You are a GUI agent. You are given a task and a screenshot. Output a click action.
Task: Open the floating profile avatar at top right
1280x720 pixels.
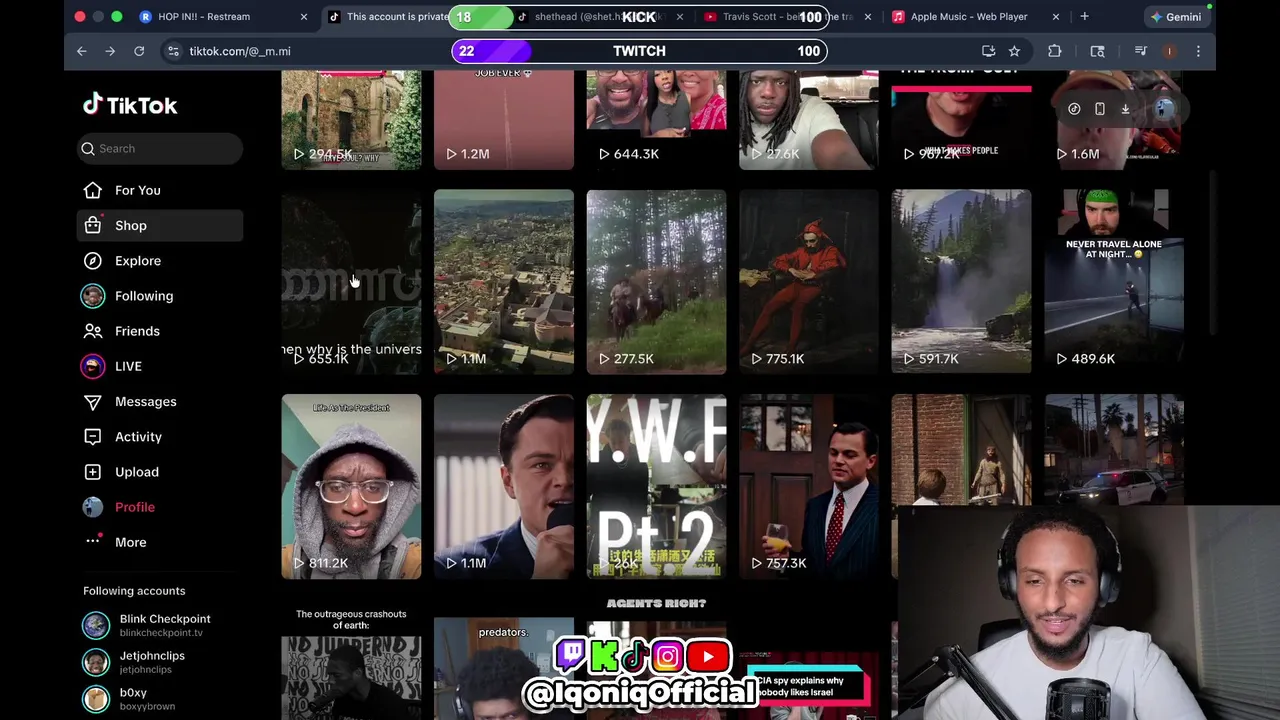pos(1164,109)
